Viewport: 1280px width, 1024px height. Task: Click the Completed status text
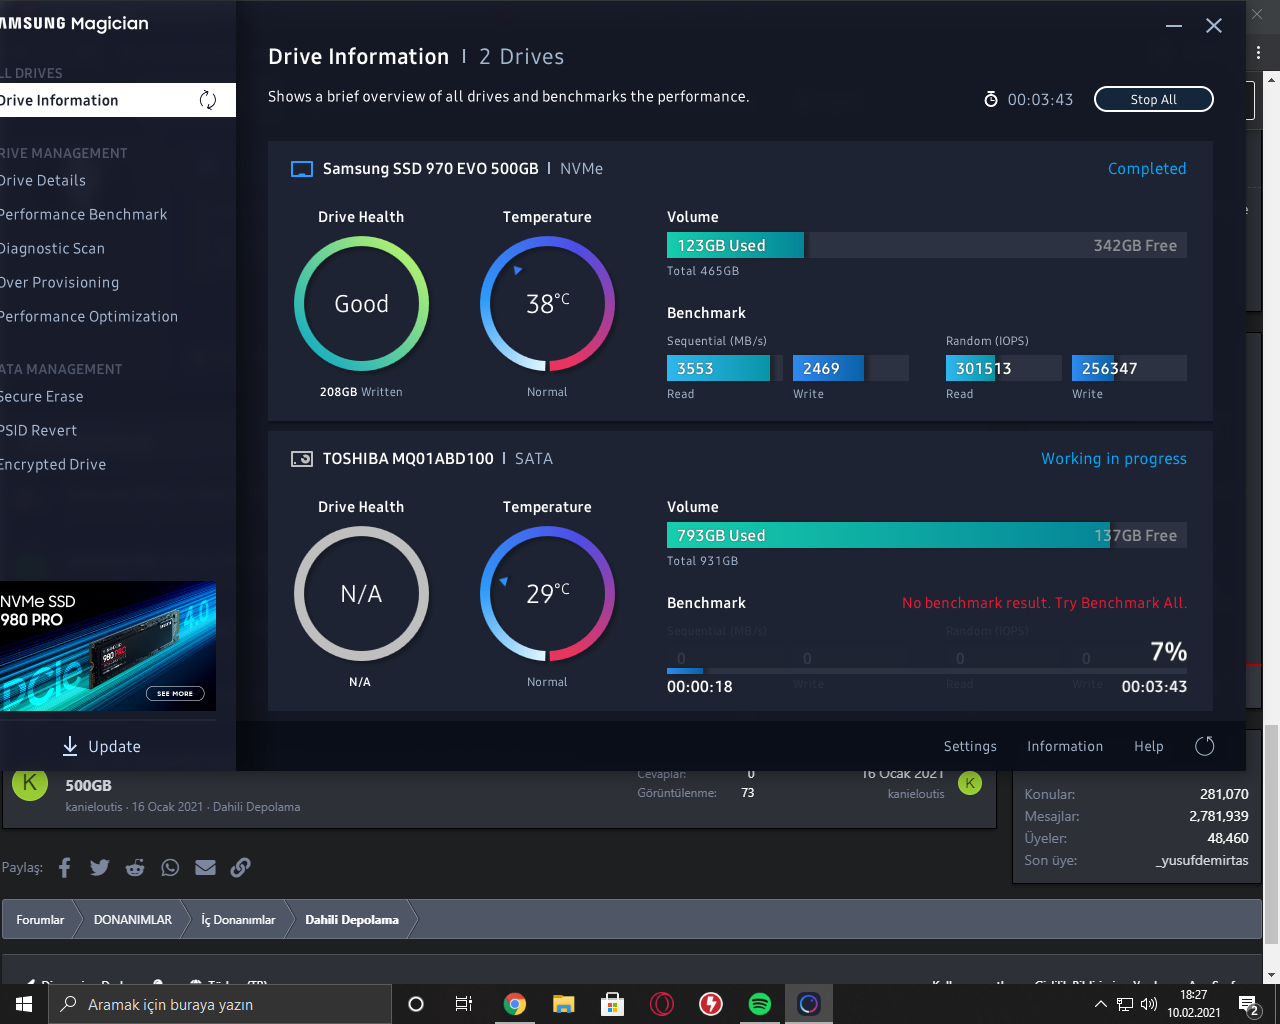pyautogui.click(x=1147, y=169)
